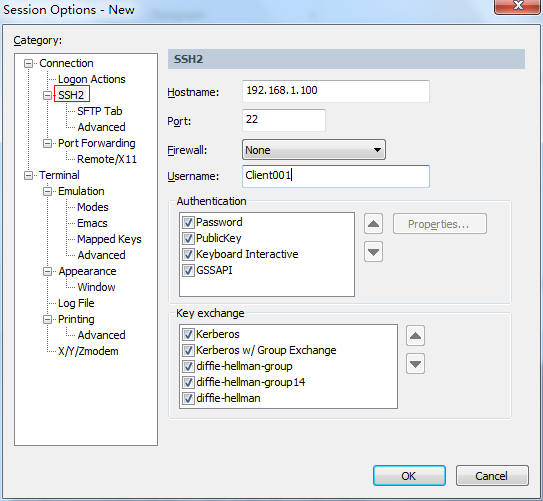This screenshot has width=543, height=501.
Task: Select Emulation category
Action: [81, 191]
